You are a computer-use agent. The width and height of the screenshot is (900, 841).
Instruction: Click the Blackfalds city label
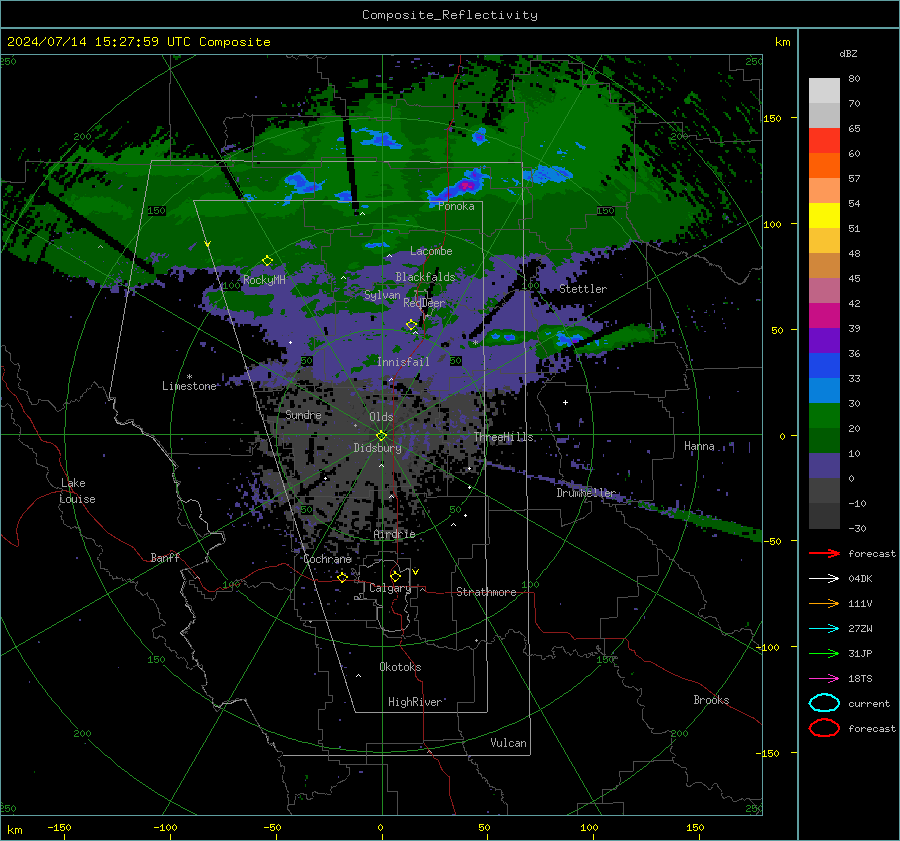tap(425, 277)
